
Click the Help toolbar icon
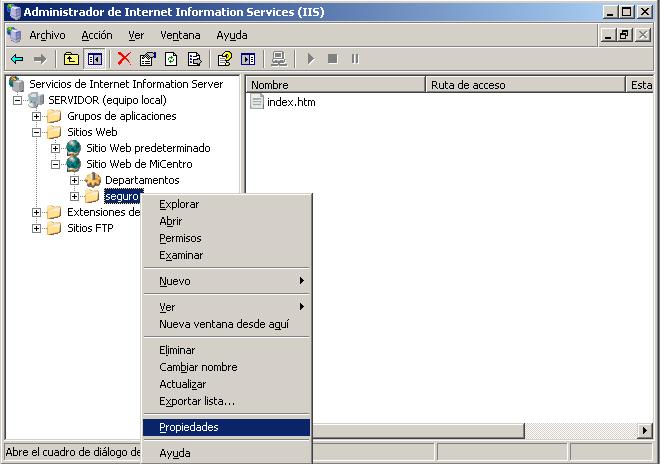pos(225,59)
